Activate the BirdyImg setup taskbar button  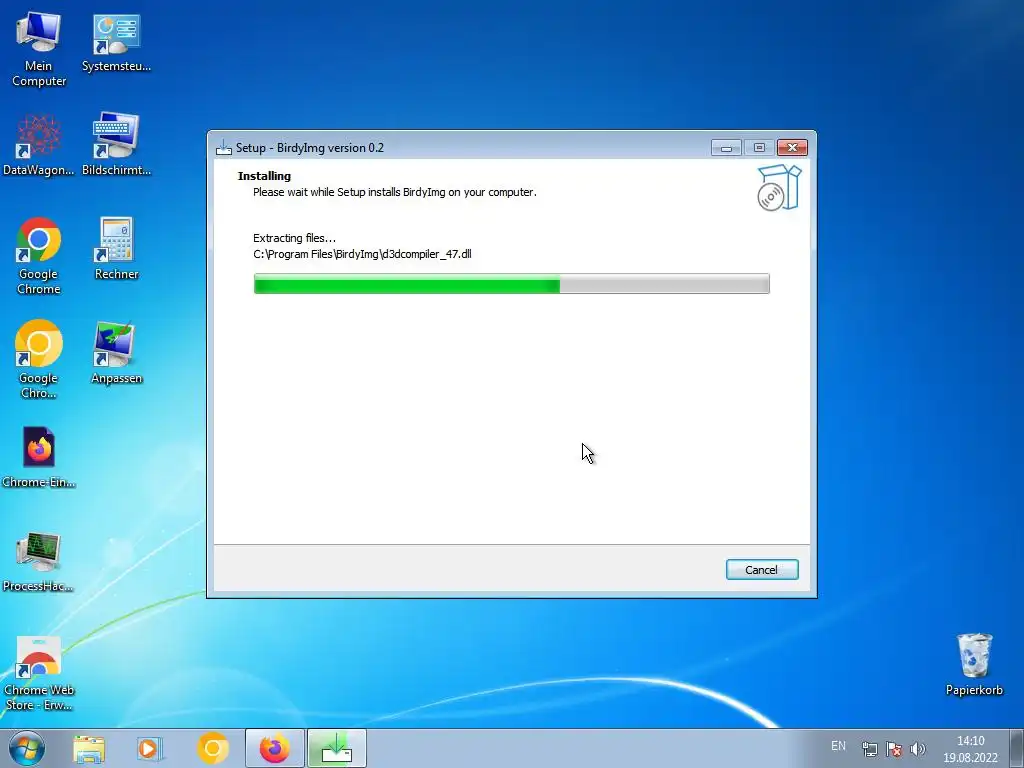336,748
